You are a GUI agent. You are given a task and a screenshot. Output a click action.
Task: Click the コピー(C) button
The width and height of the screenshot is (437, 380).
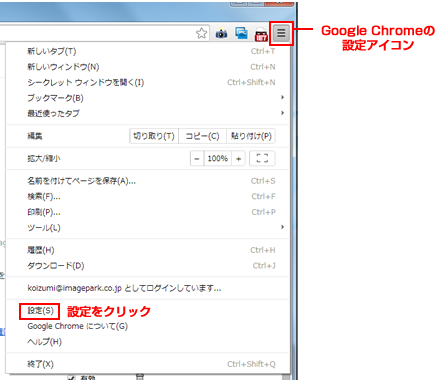click(x=202, y=136)
